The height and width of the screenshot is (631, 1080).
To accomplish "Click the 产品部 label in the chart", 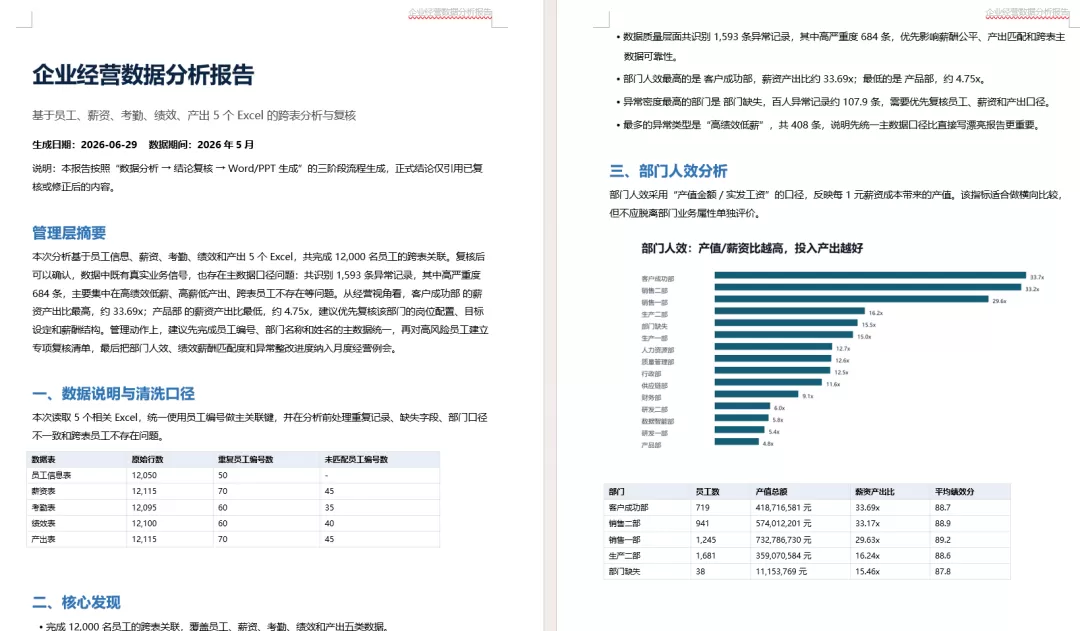I will tap(651, 445).
